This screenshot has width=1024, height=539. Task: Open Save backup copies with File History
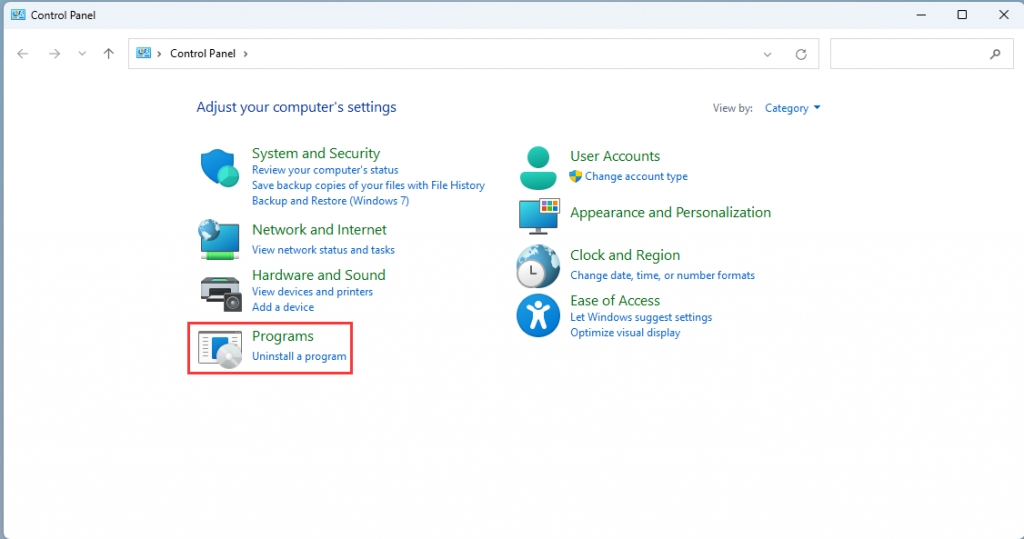point(368,186)
